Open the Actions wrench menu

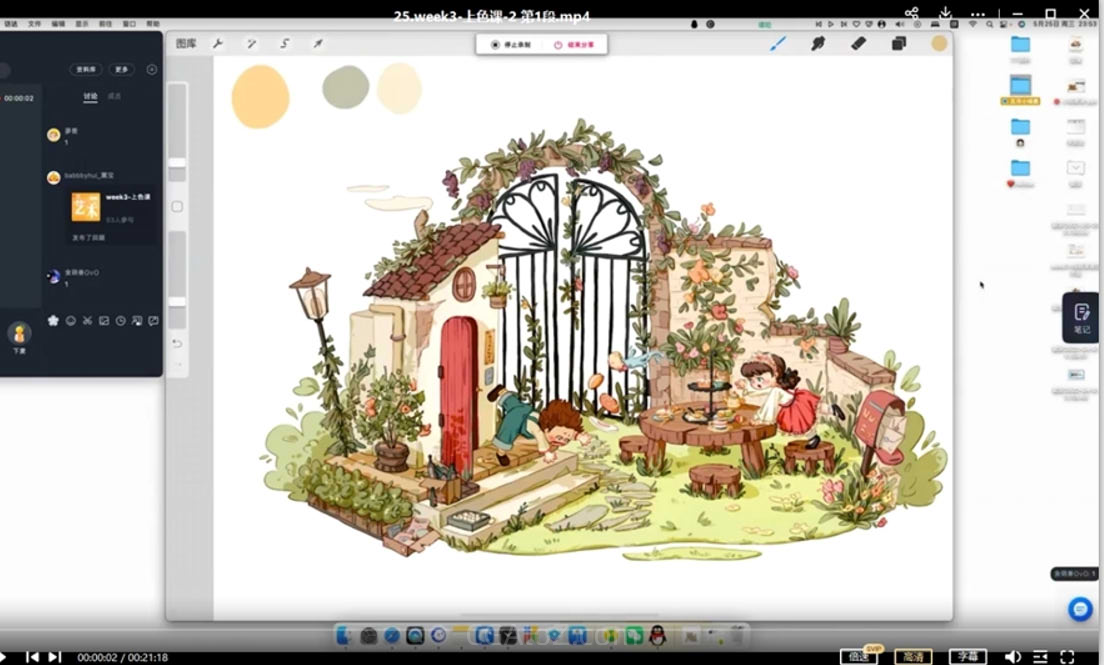(x=218, y=43)
